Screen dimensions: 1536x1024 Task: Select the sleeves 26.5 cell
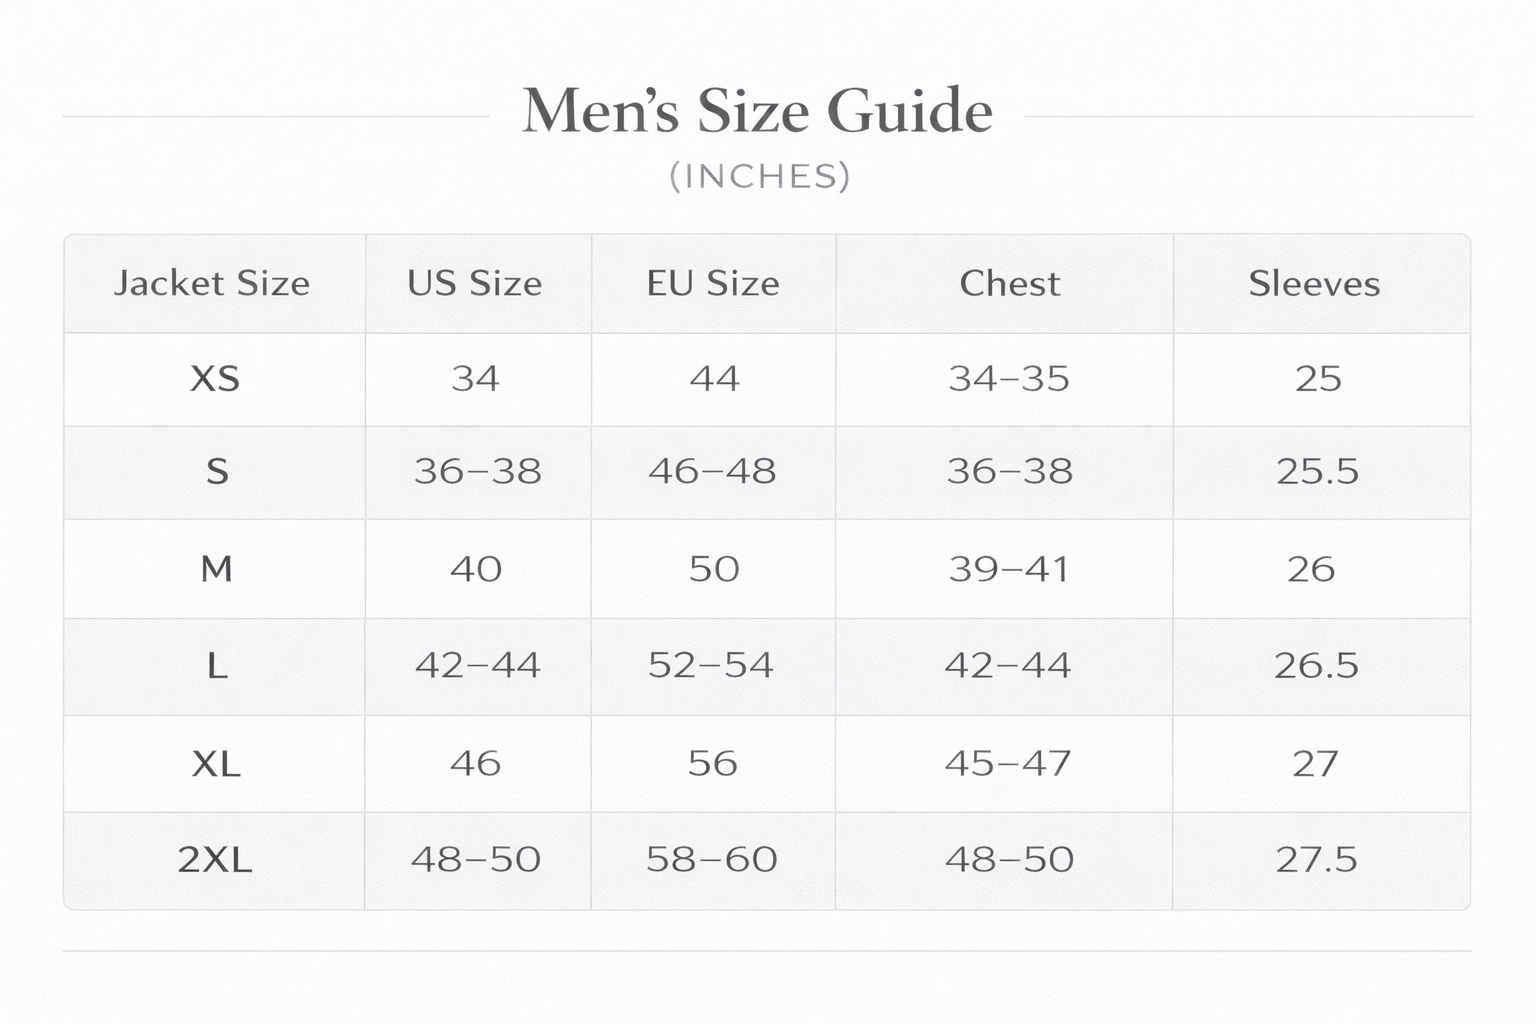coord(1316,665)
